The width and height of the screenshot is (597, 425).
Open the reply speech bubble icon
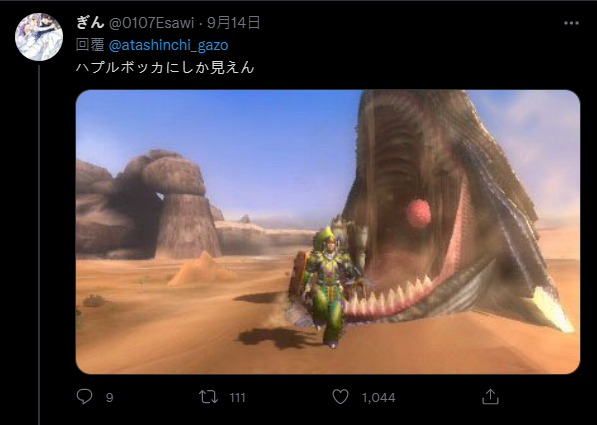point(84,396)
